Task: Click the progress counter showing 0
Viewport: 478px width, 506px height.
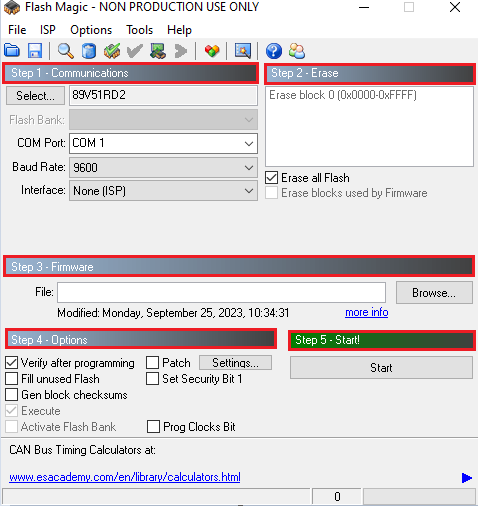Action: (337, 497)
